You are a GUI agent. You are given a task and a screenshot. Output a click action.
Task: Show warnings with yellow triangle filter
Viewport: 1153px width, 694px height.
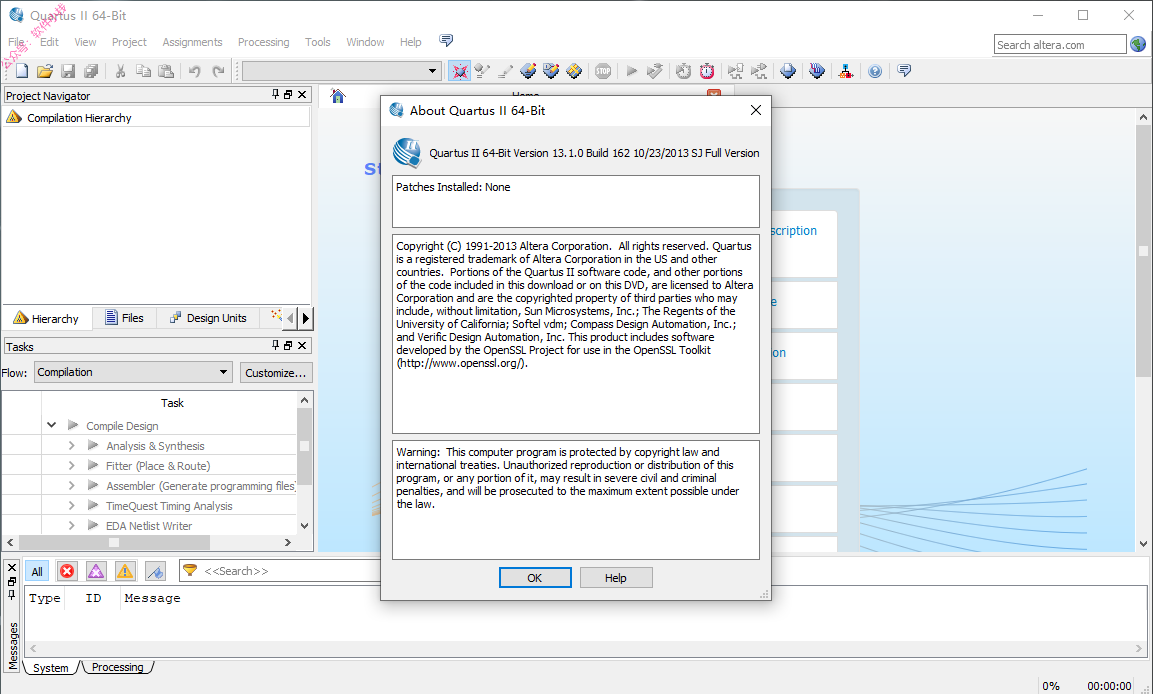pyautogui.click(x=125, y=571)
